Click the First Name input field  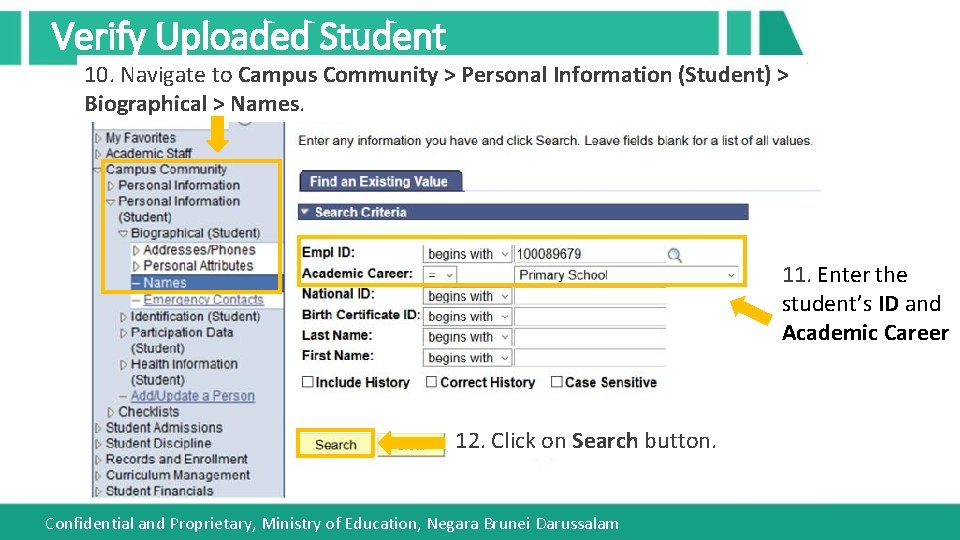tap(590, 358)
